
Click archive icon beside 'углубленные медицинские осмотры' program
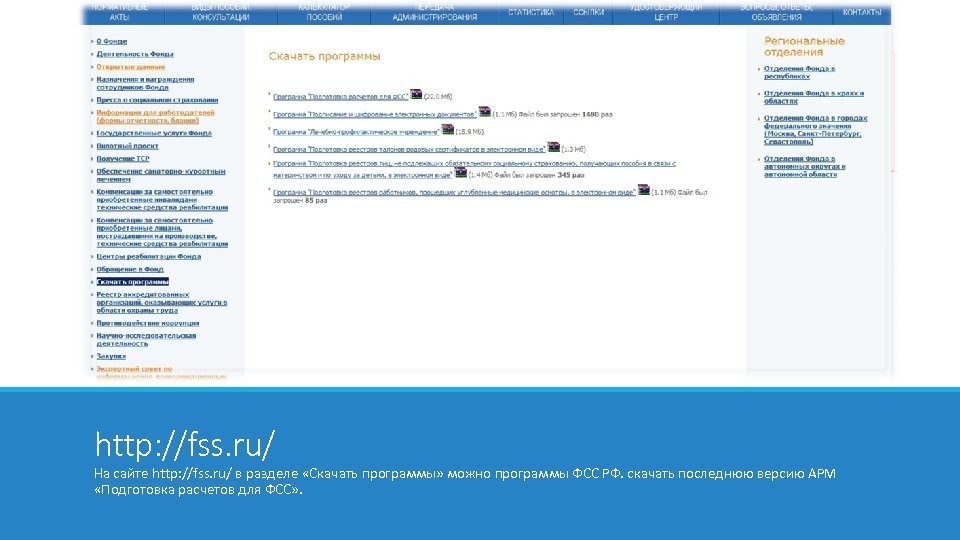[x=643, y=190]
